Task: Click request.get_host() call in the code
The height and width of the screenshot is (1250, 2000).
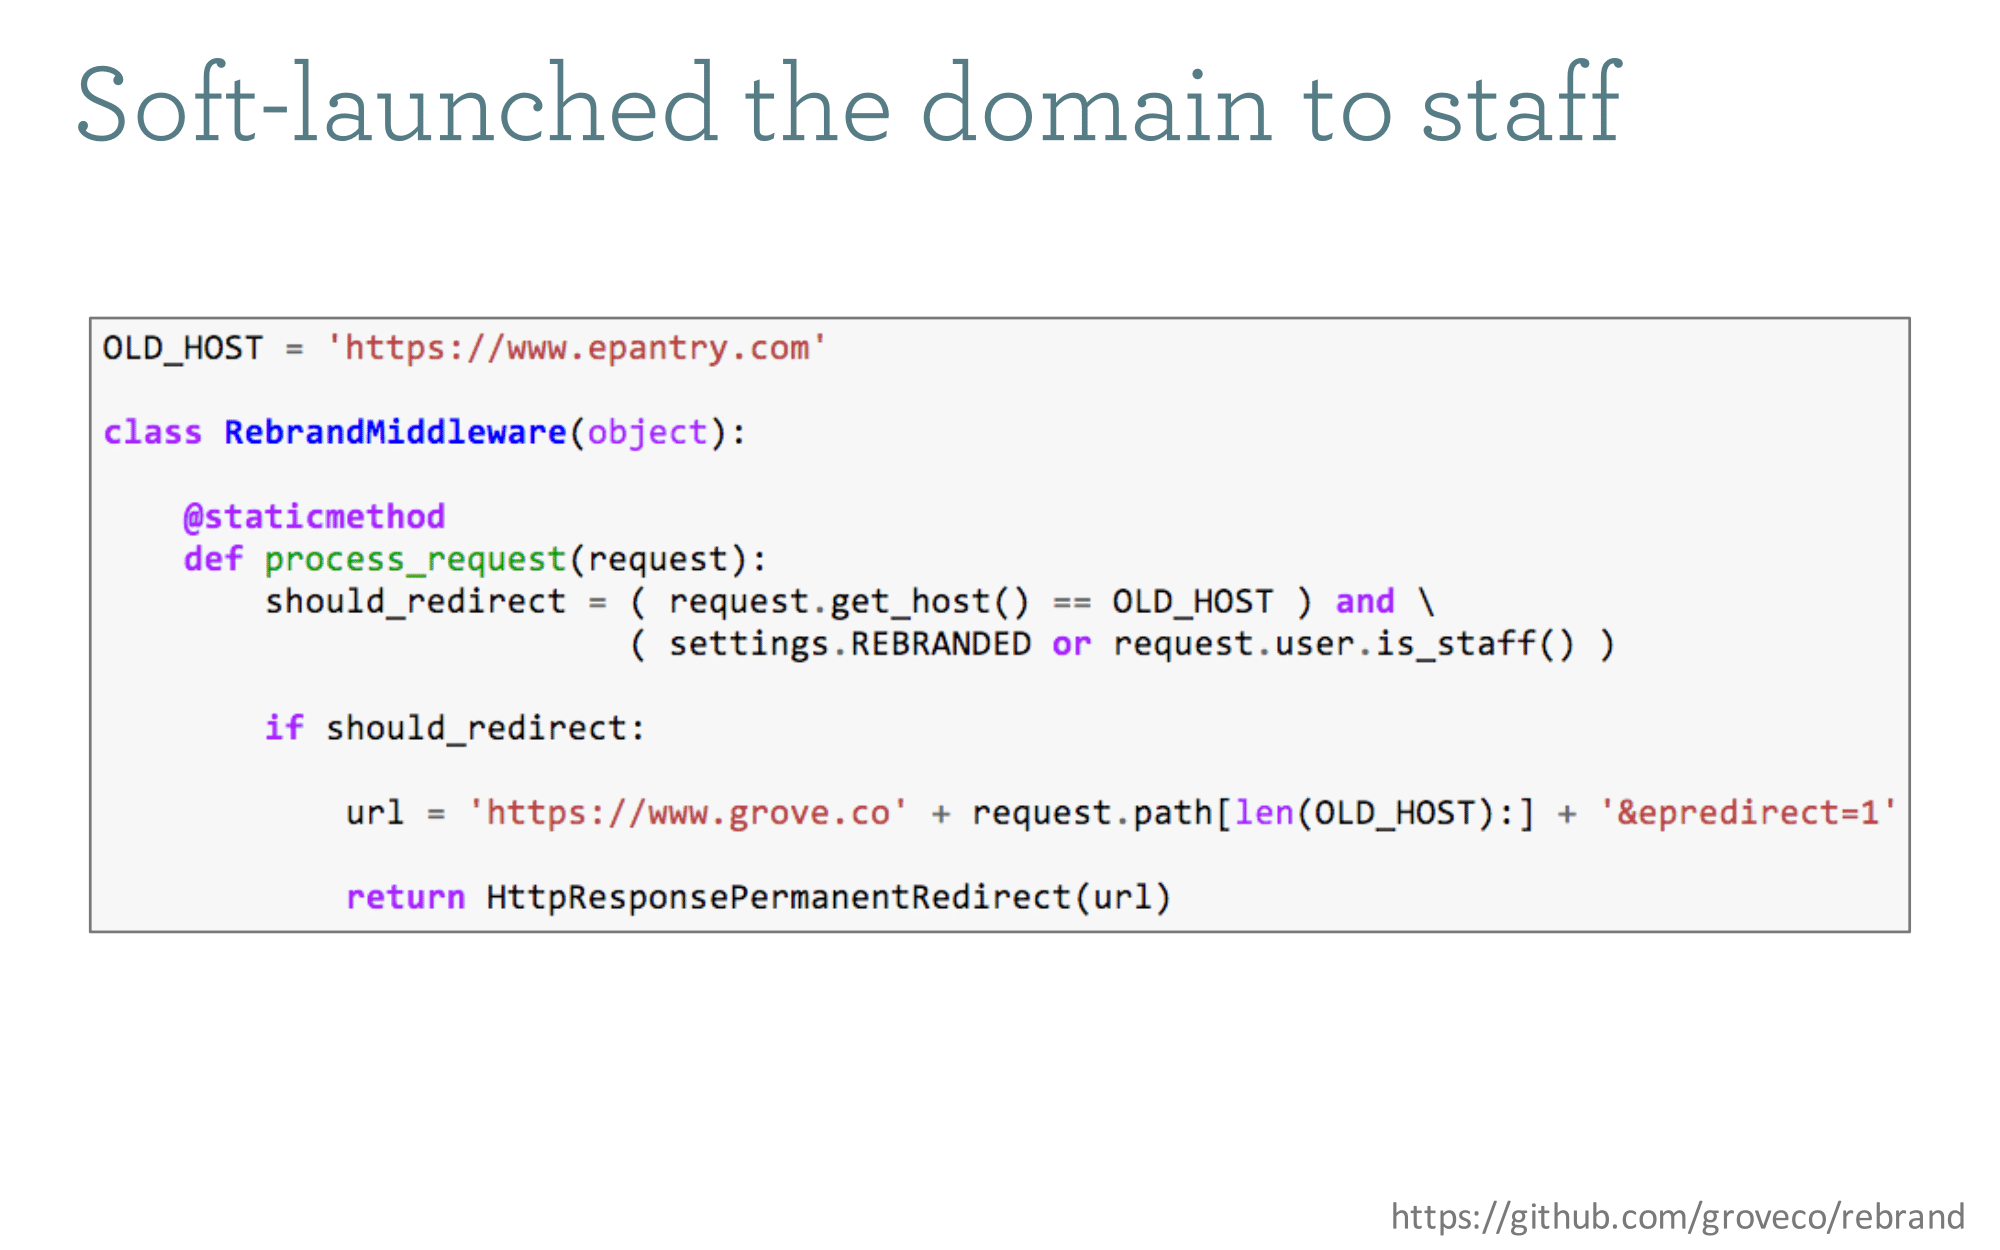Action: click(848, 602)
